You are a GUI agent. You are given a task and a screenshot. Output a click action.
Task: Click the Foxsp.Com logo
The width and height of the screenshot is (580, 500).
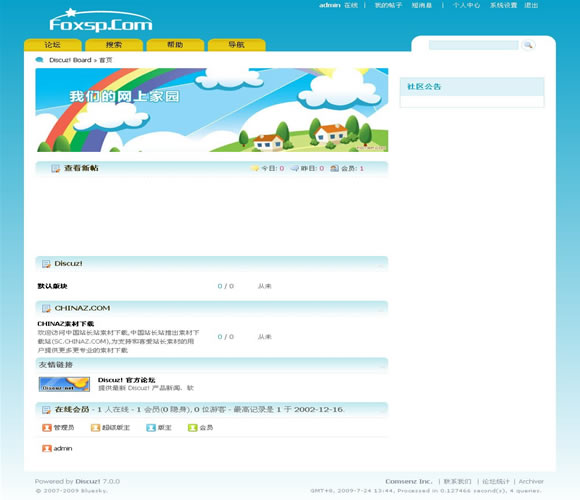(101, 21)
